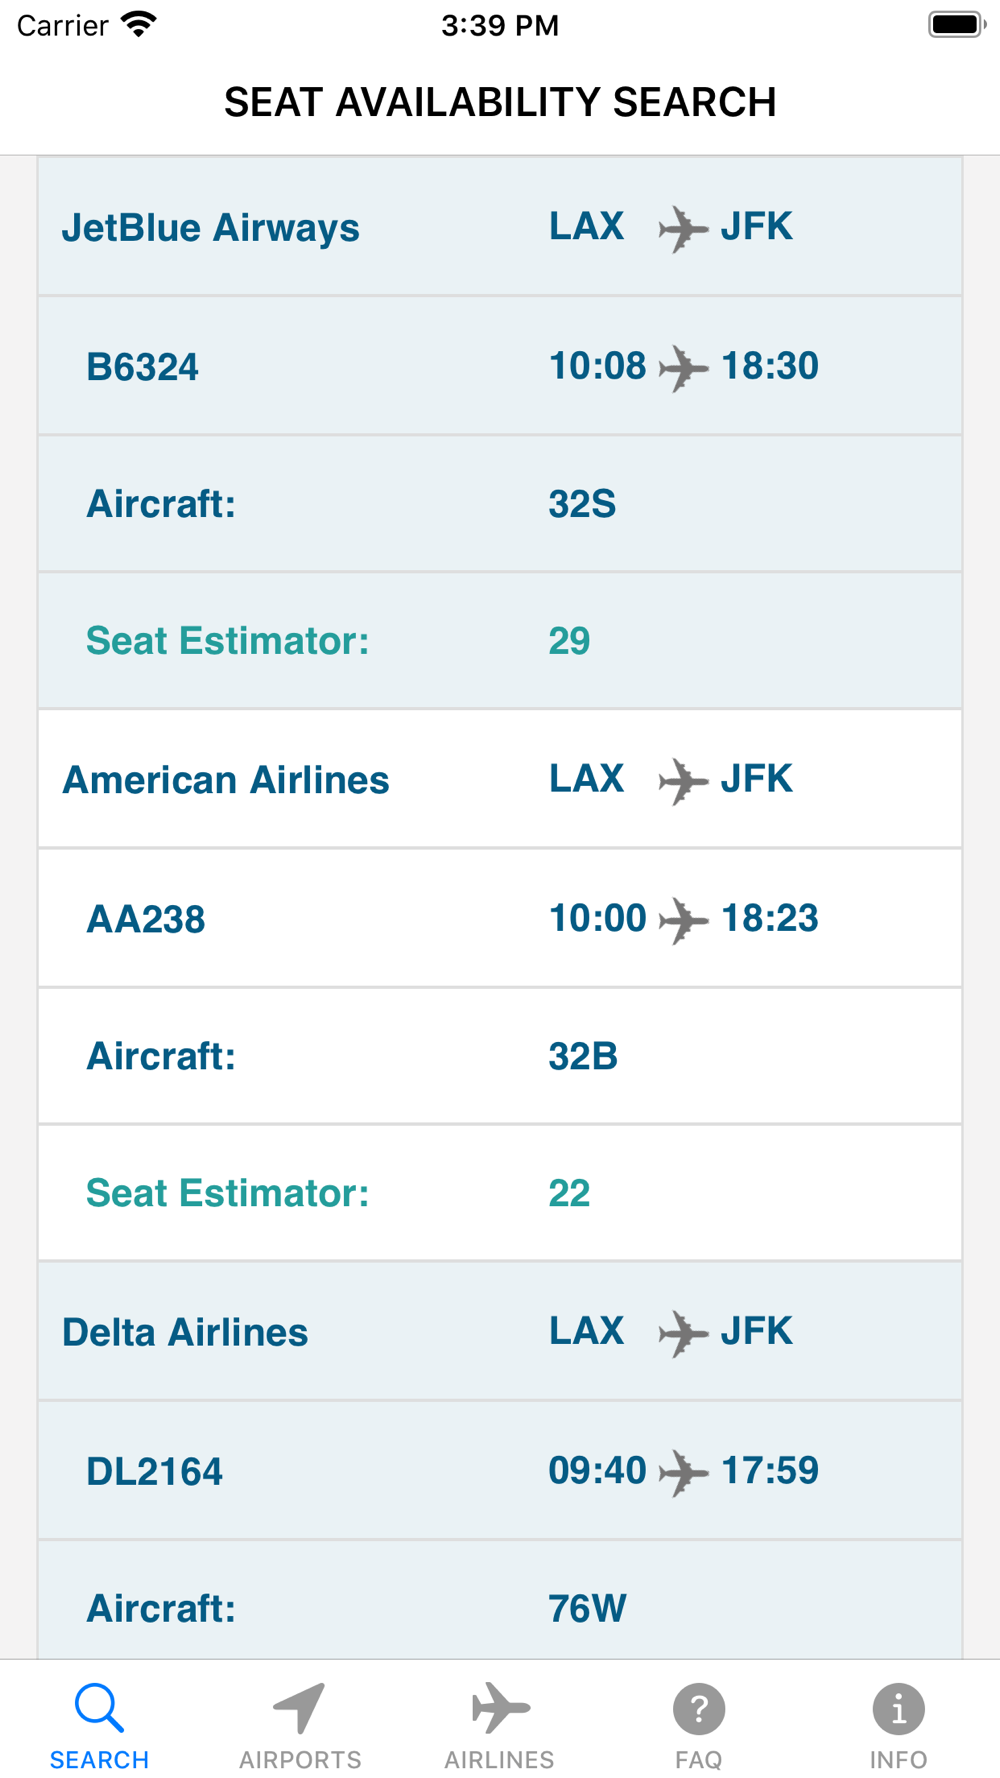Tap flight number DL2164

154,1471
